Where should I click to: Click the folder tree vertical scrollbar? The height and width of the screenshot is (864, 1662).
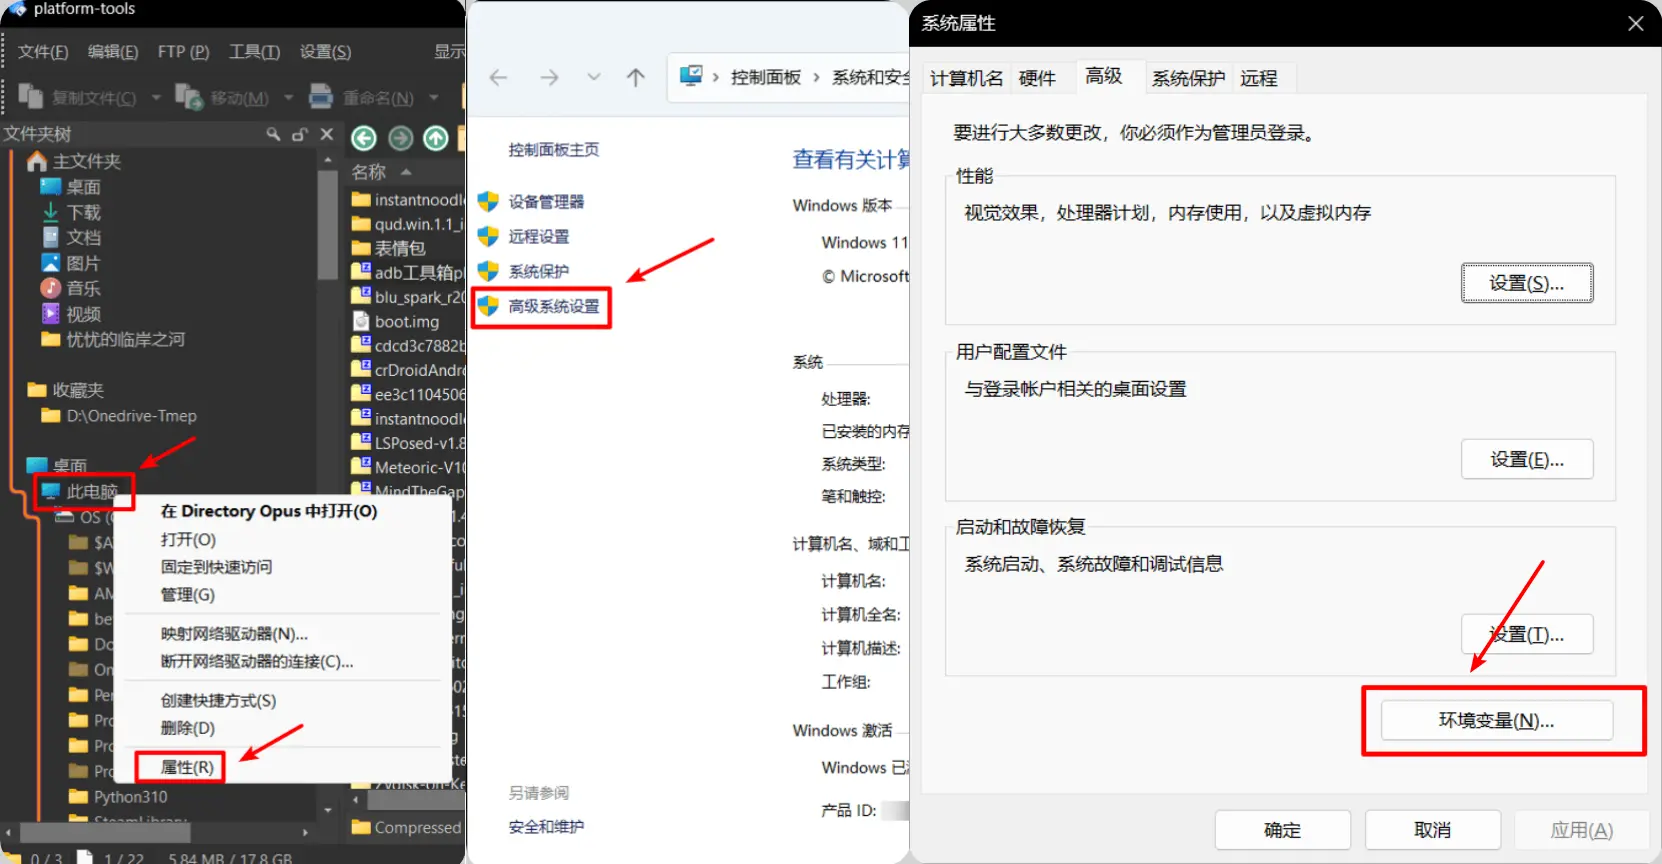click(327, 226)
